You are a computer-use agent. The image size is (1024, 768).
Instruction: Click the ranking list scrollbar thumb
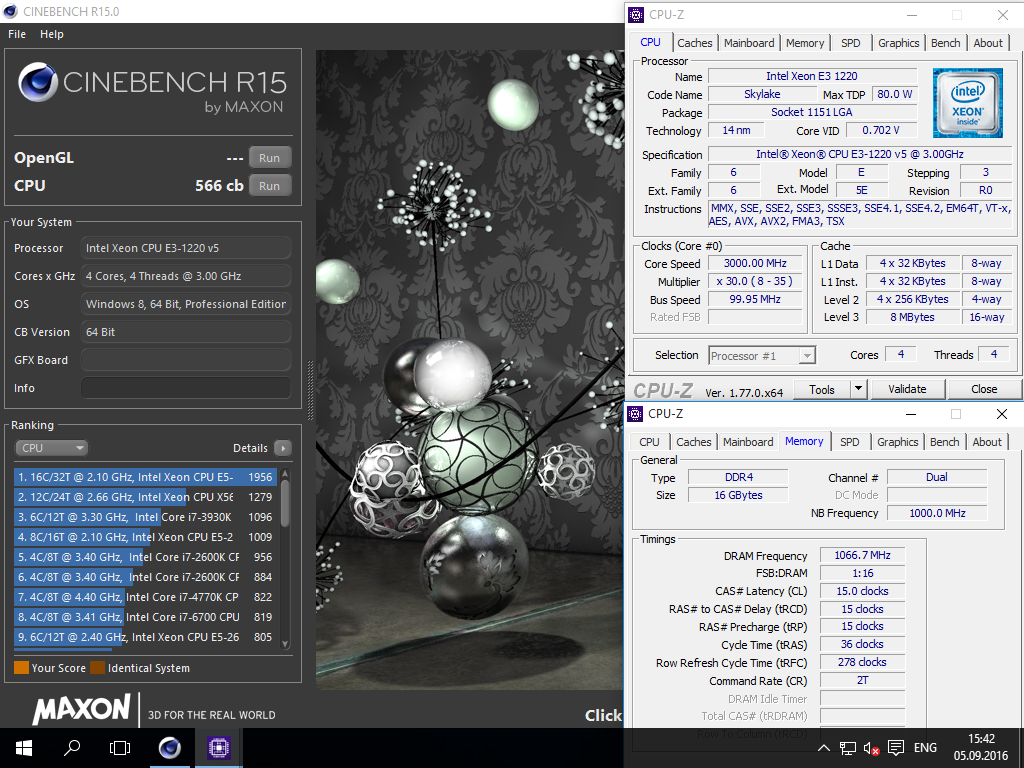(x=285, y=502)
